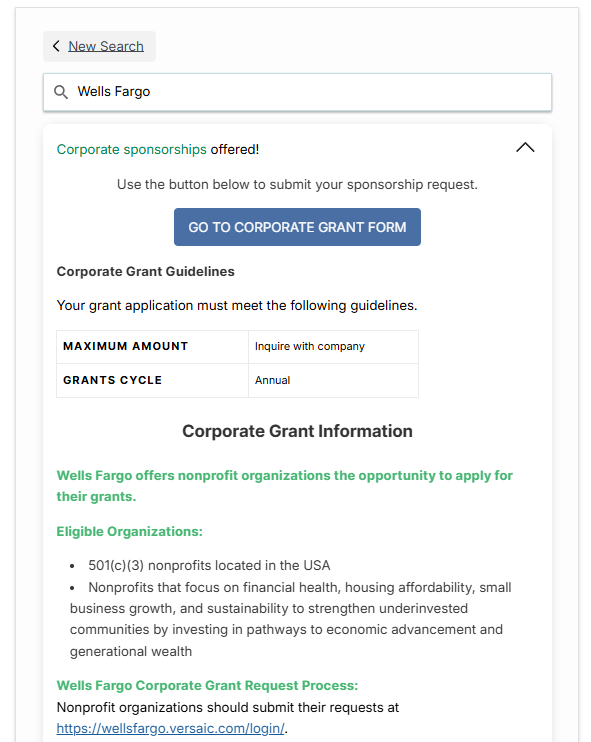Click the Corporate Grant Information heading

pyautogui.click(x=297, y=432)
